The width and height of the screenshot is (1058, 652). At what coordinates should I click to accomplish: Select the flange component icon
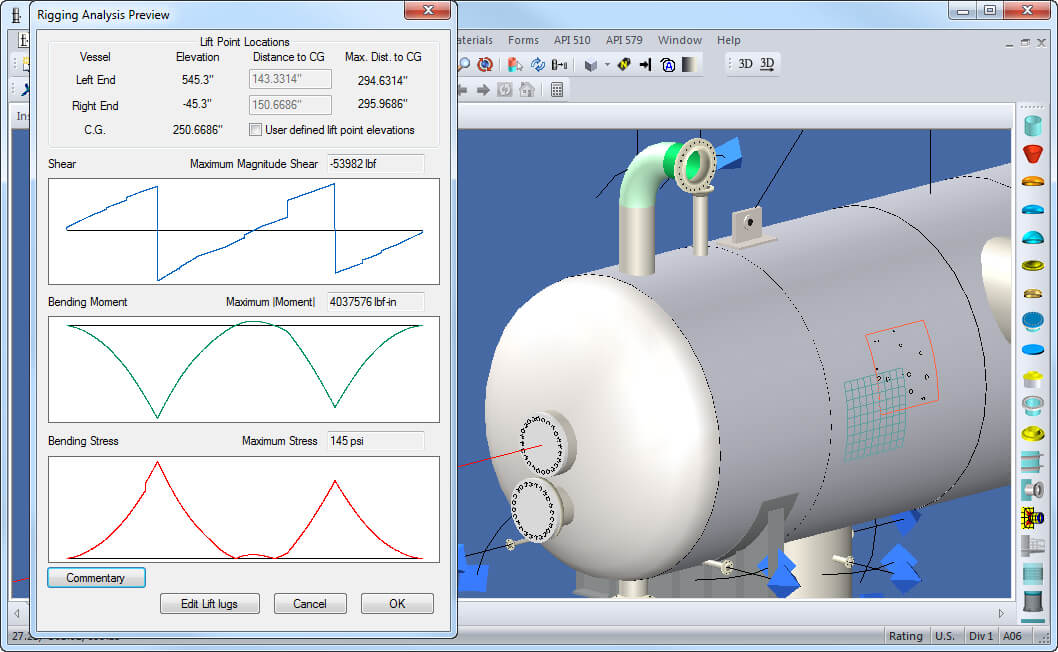1033,293
